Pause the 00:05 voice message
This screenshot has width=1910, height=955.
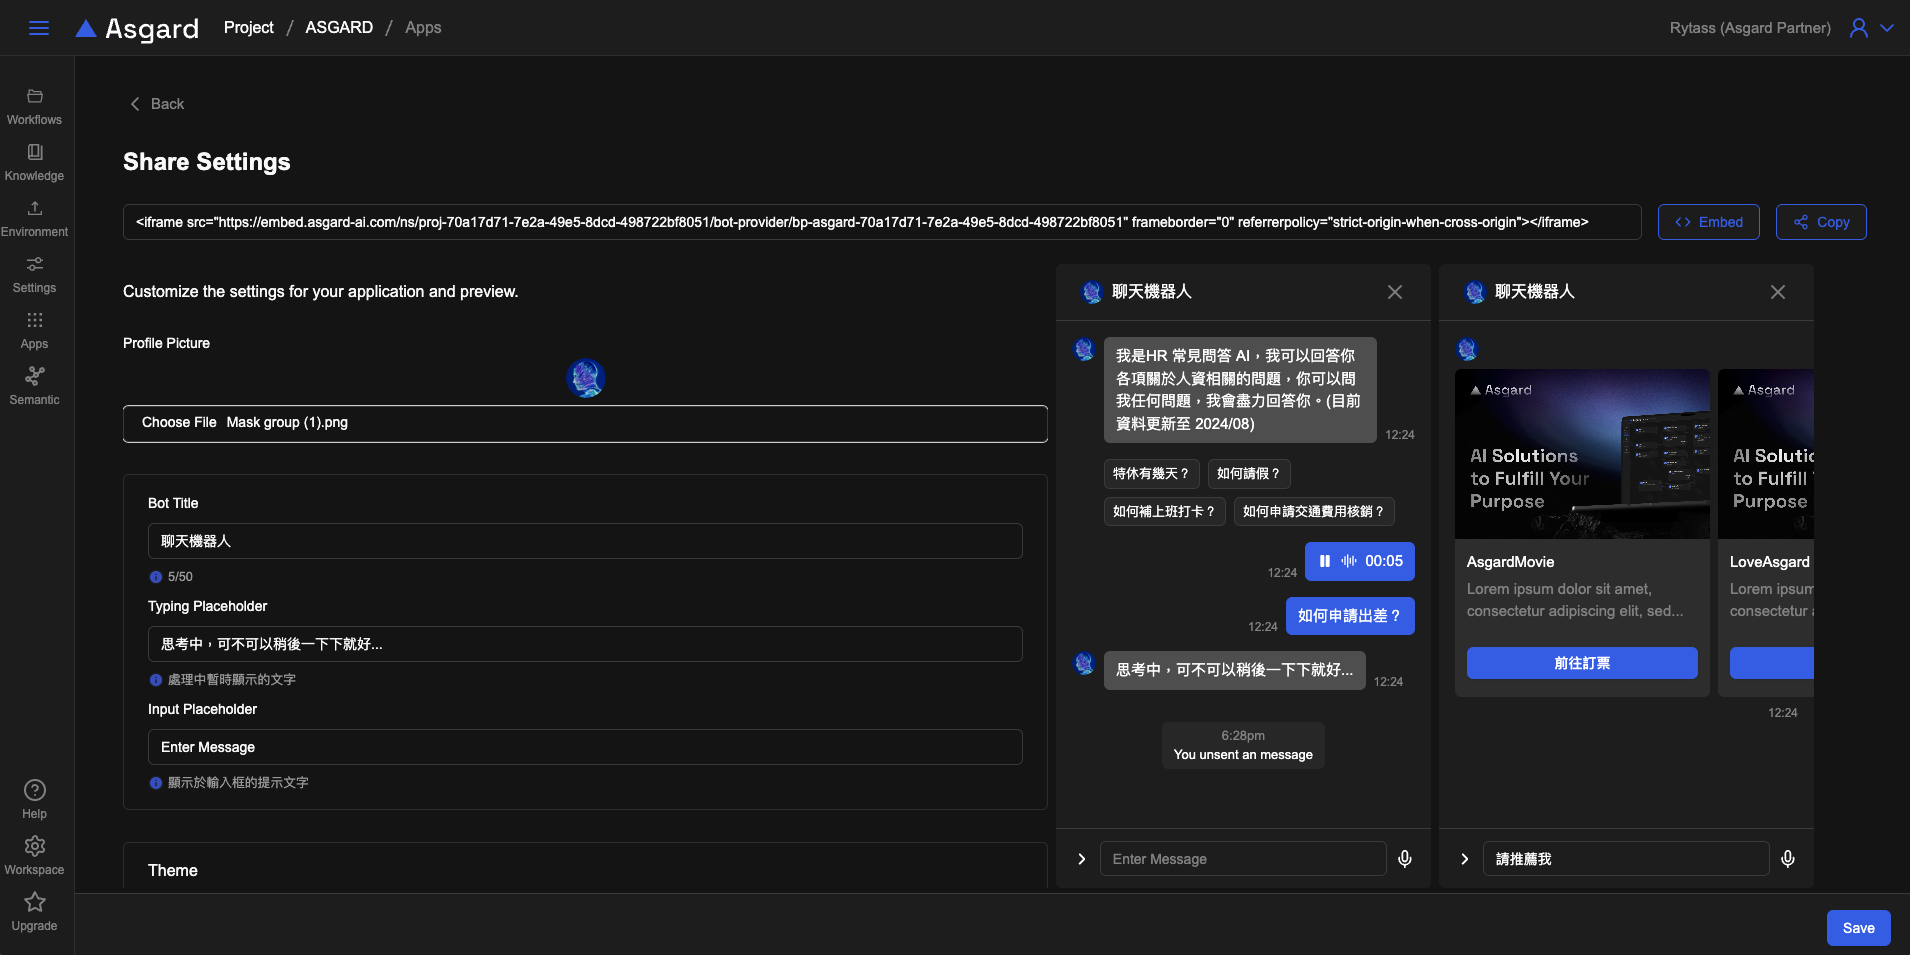(1325, 562)
